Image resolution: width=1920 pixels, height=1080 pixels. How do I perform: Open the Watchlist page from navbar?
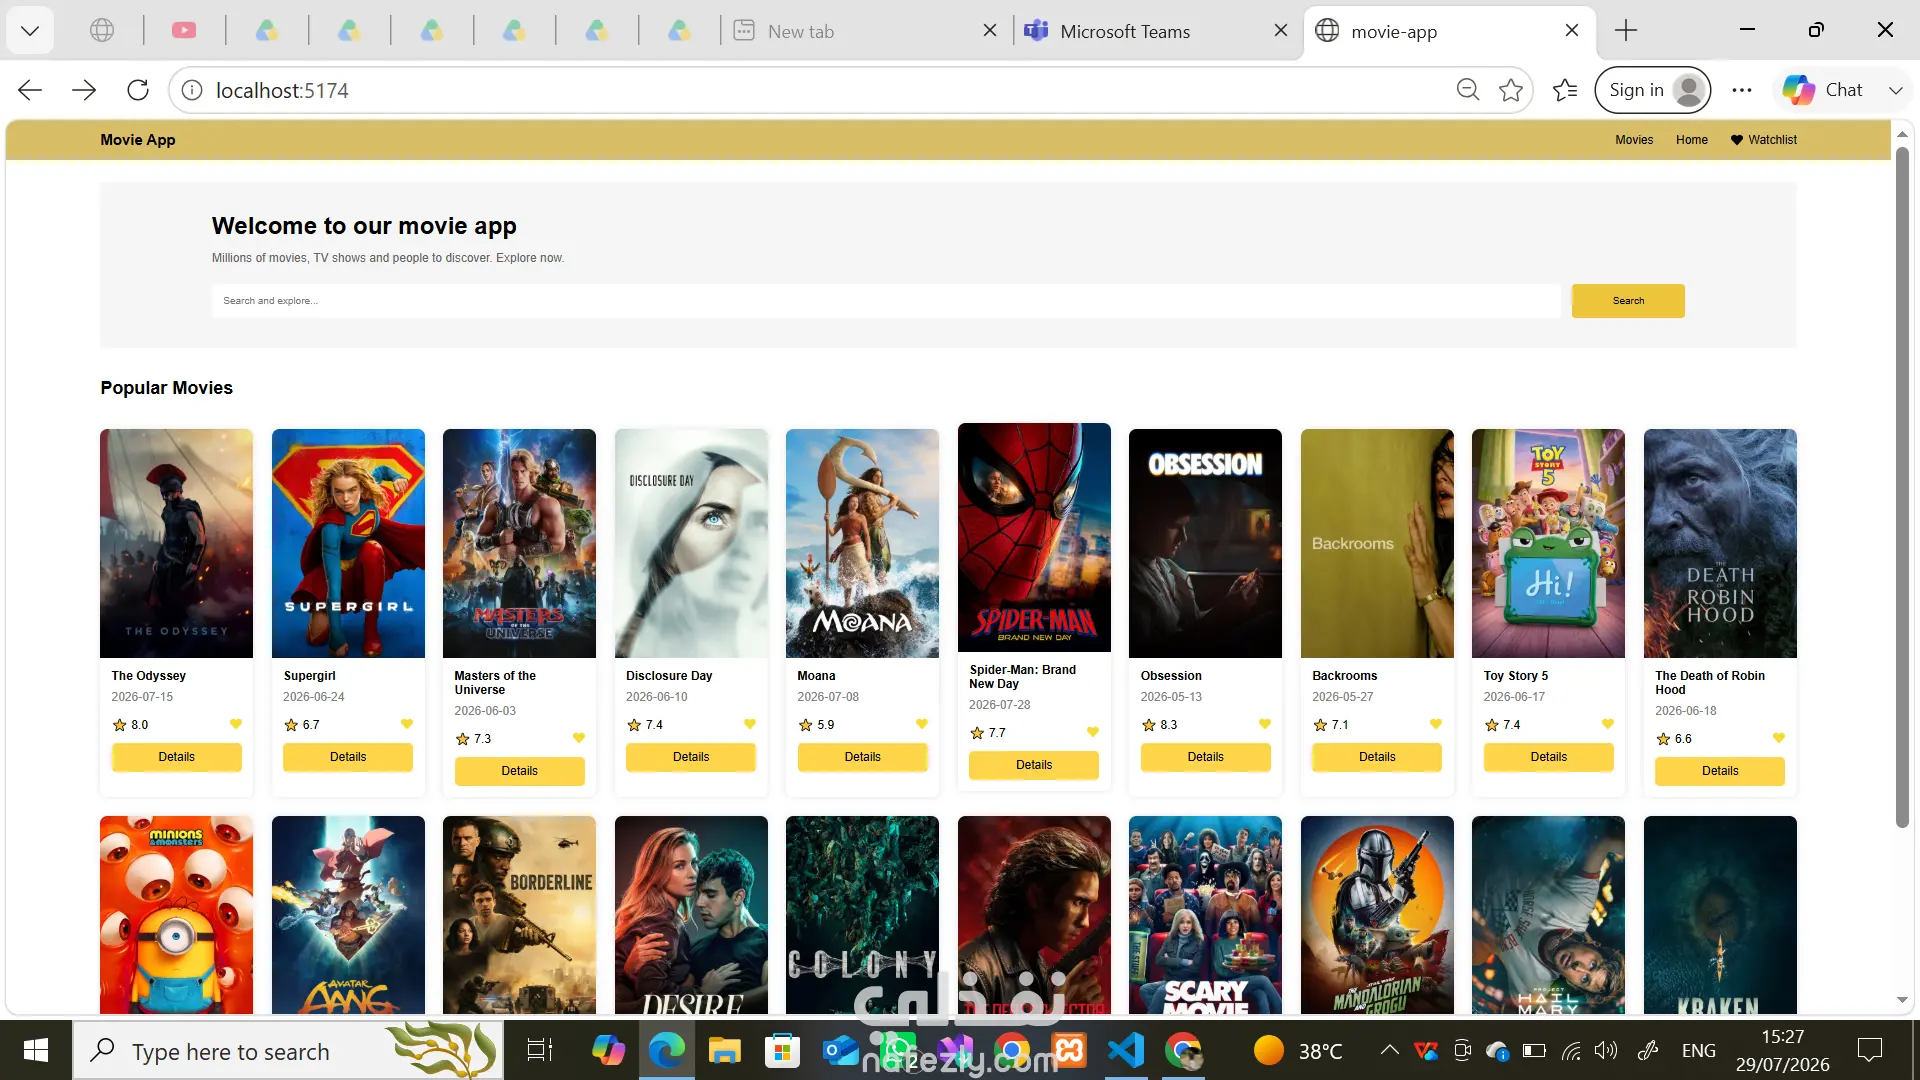tap(1764, 140)
